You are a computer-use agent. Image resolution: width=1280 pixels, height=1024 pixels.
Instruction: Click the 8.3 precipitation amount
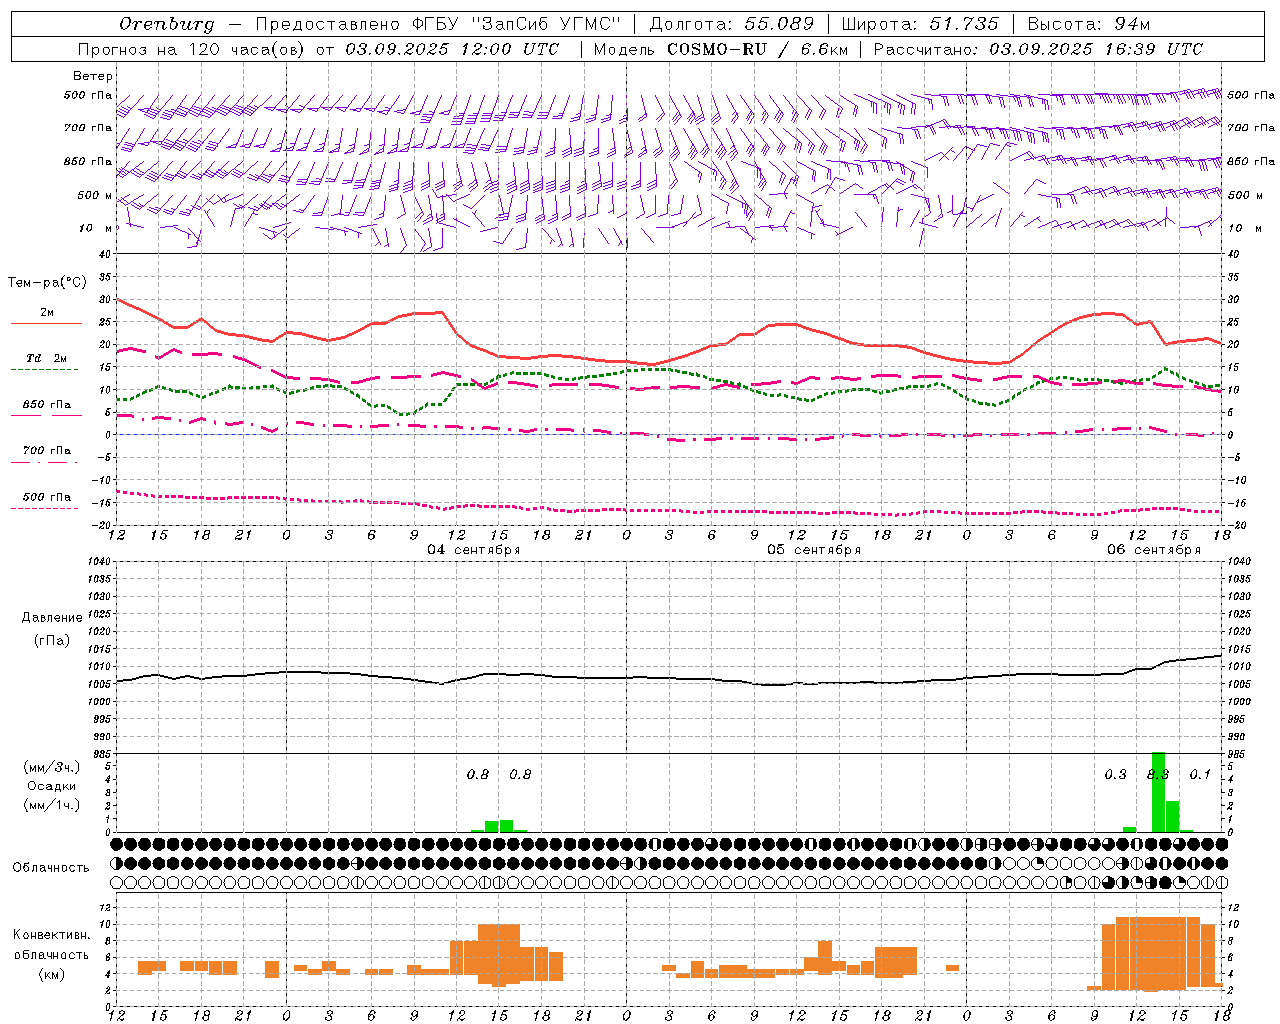tap(1158, 775)
